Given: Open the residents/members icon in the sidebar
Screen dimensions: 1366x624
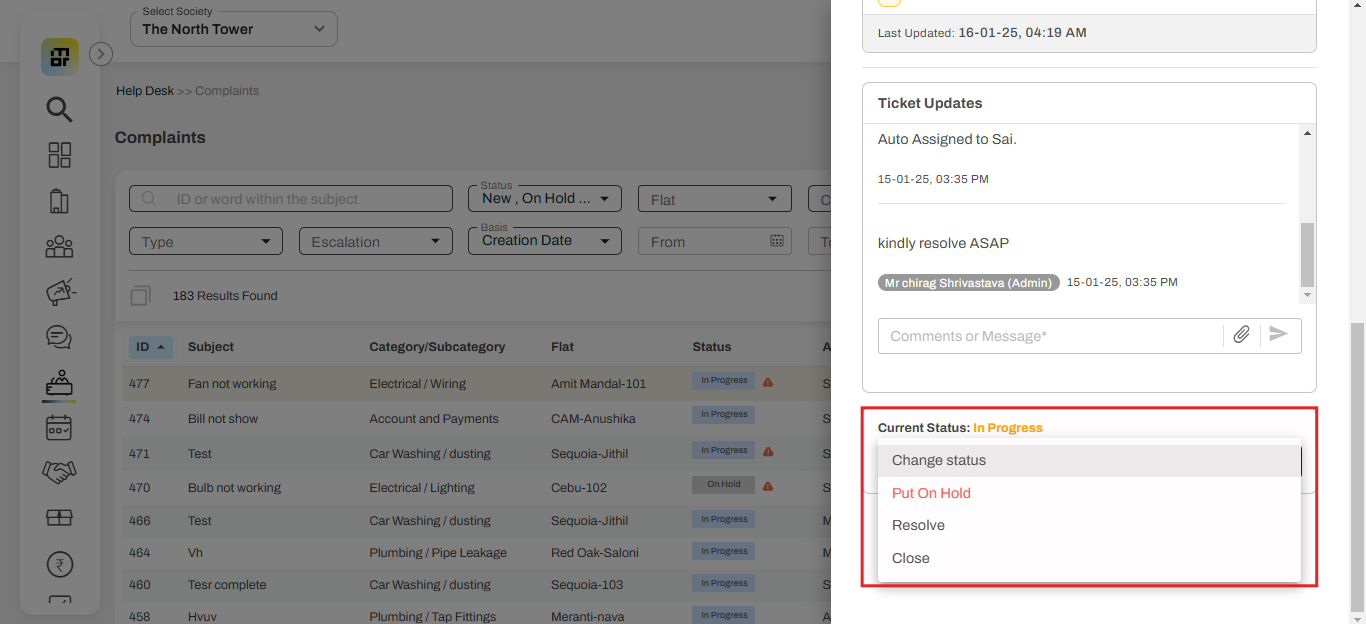Looking at the screenshot, I should tap(59, 246).
